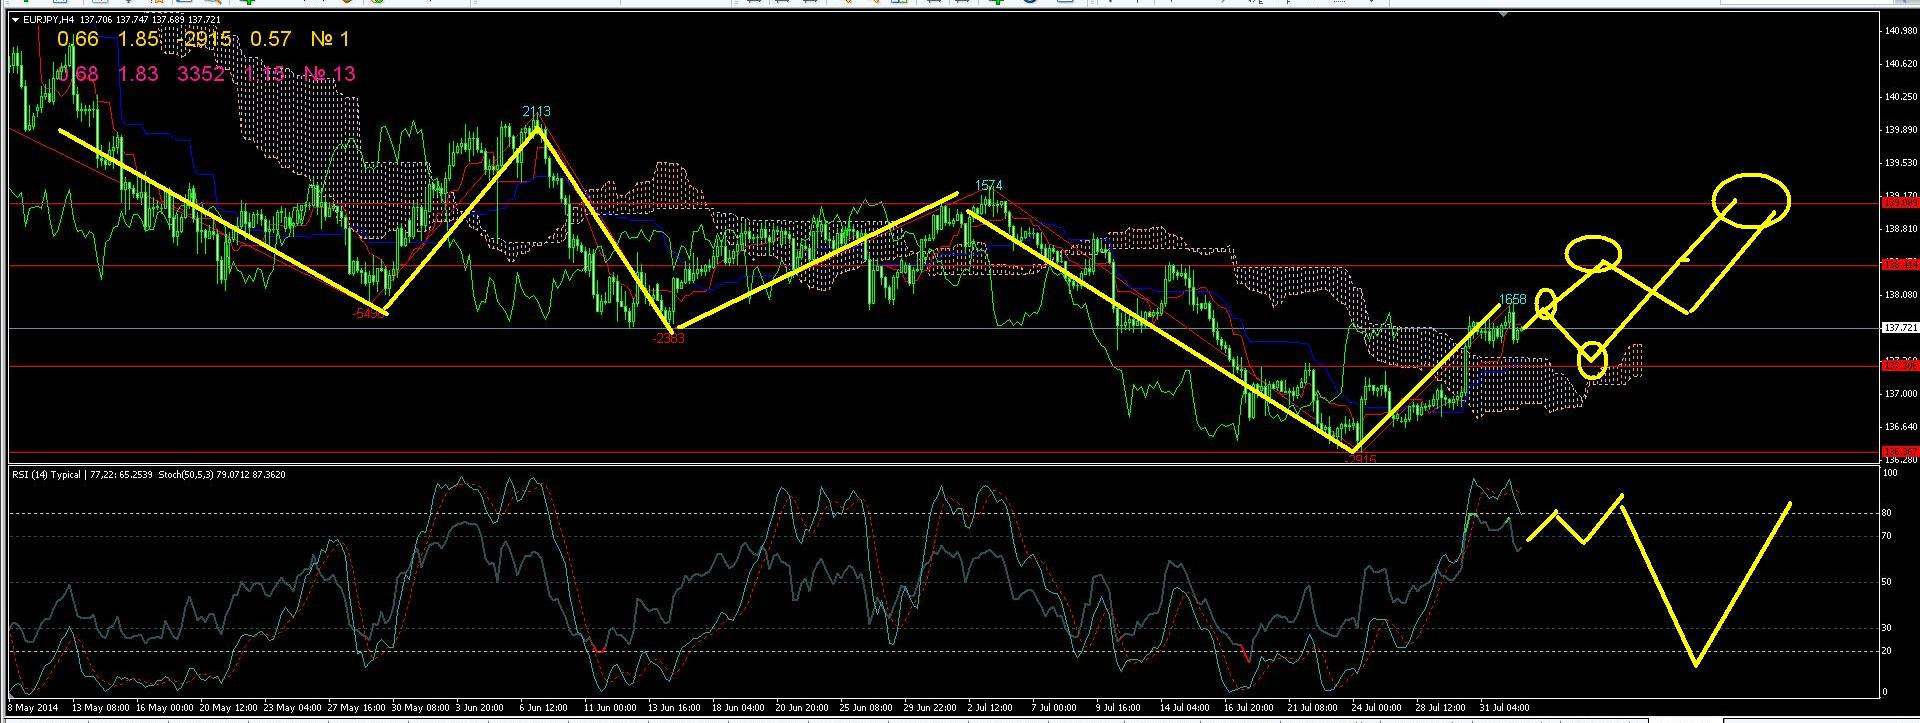The height and width of the screenshot is (723, 1920).
Task: Click the 11 Jun 00:00 time axis label
Action: pos(609,707)
